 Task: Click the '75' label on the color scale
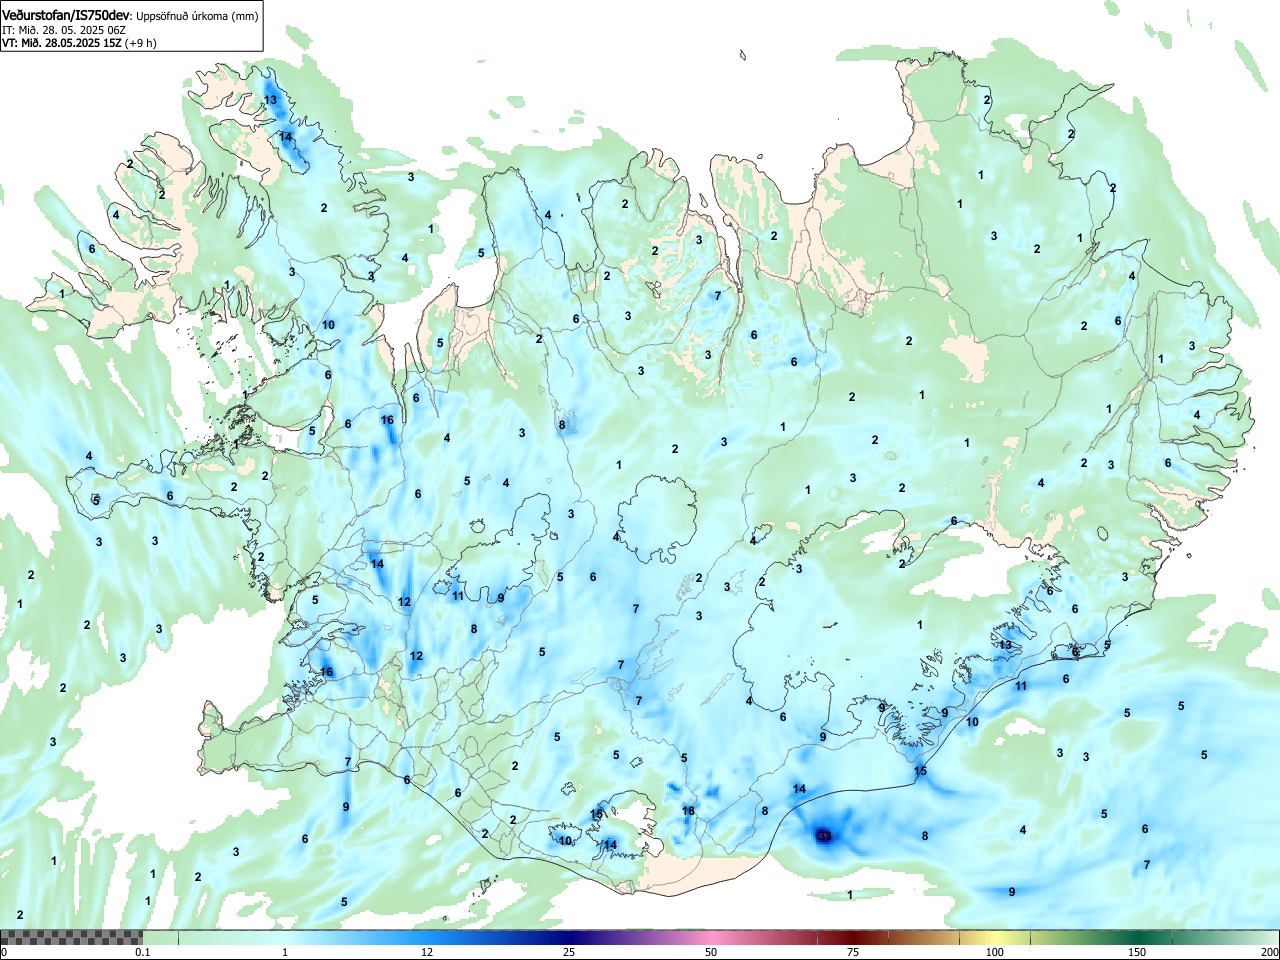tap(853, 952)
